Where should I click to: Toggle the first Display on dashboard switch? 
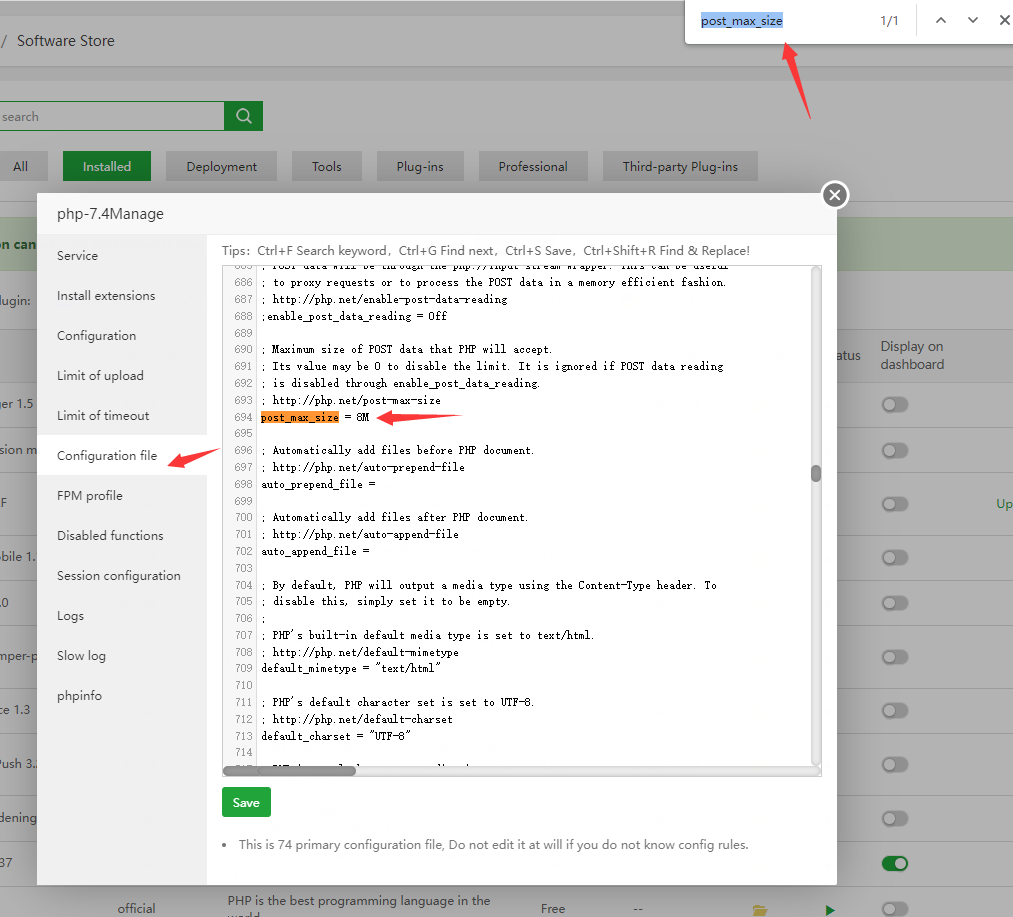(x=895, y=405)
